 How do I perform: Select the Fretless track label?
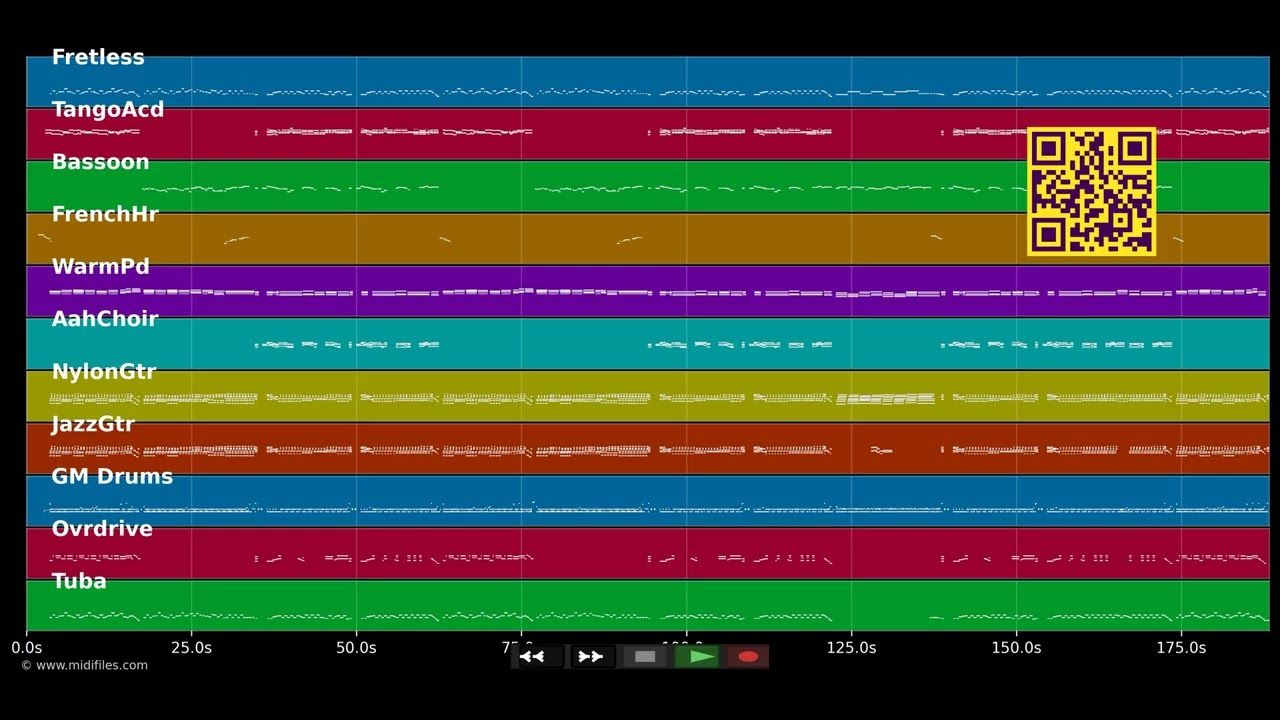[98, 57]
